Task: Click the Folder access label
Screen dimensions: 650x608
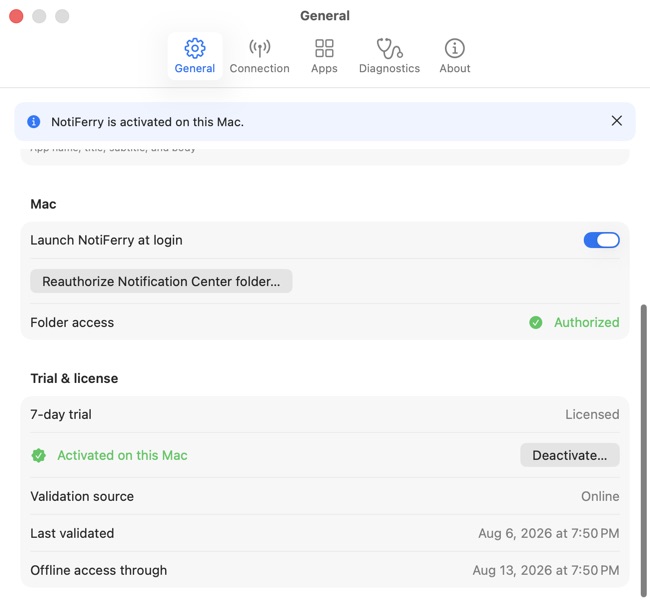Action: [x=72, y=322]
